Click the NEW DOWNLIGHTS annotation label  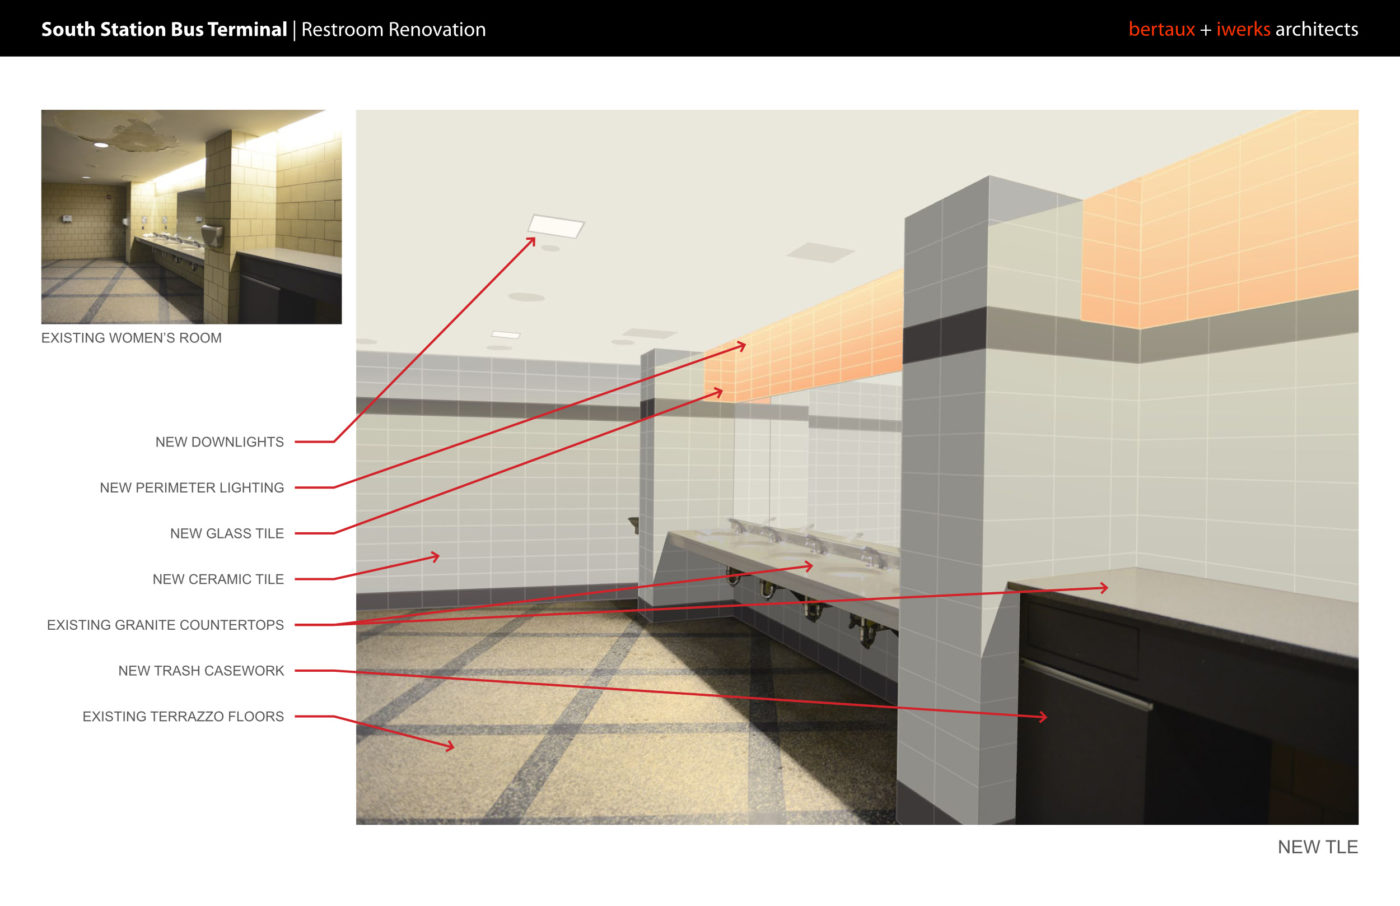point(219,441)
